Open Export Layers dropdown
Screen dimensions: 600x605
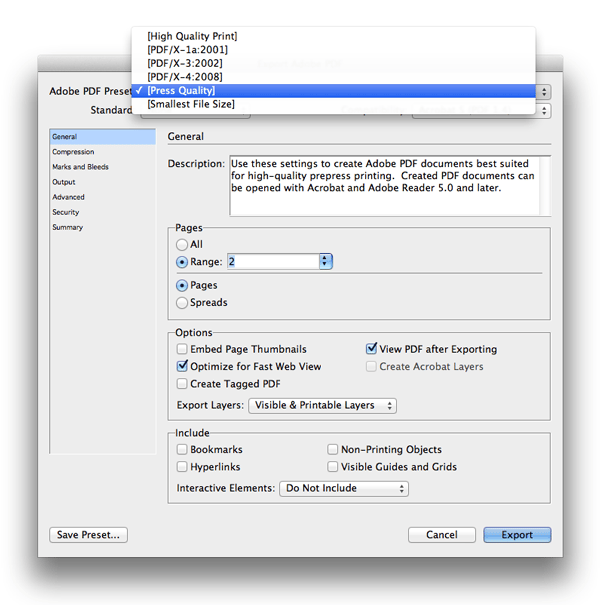coord(323,406)
